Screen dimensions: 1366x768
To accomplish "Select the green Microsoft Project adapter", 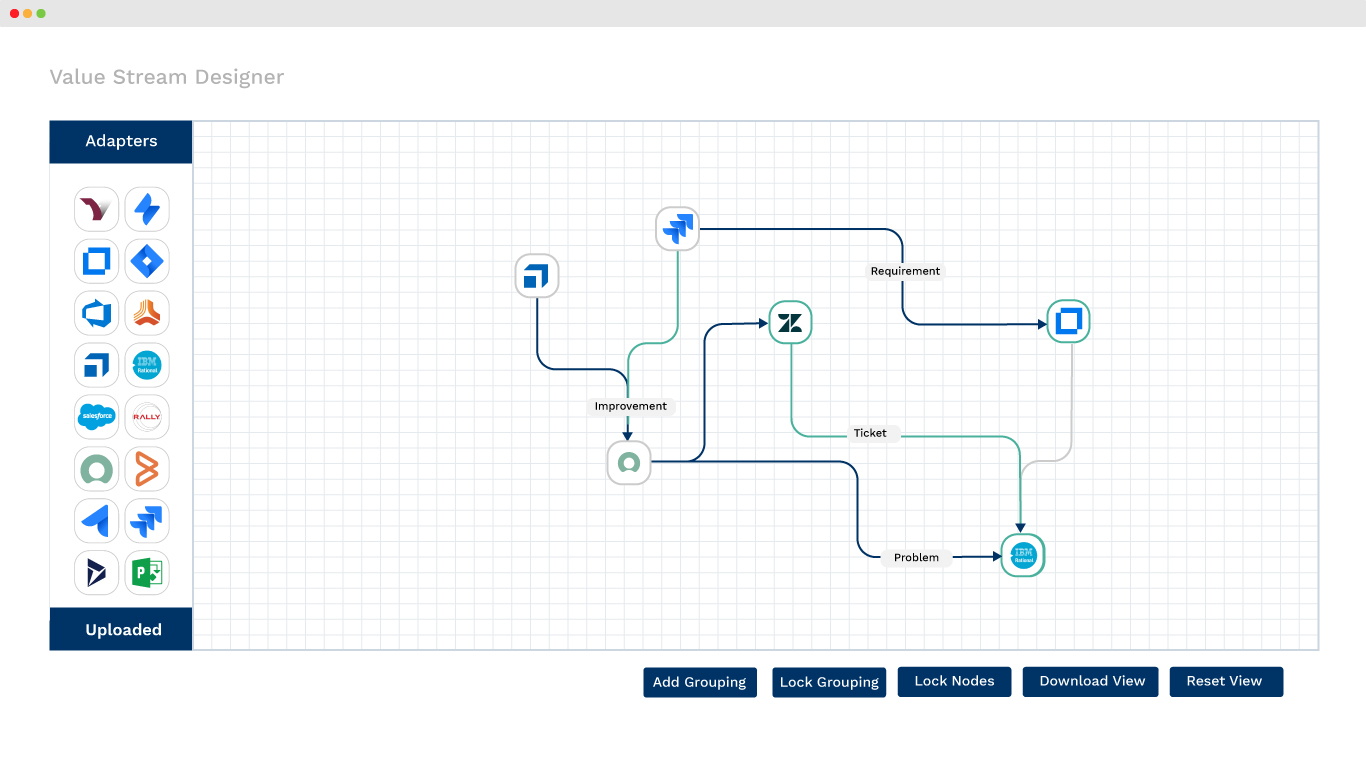I will coord(147,573).
